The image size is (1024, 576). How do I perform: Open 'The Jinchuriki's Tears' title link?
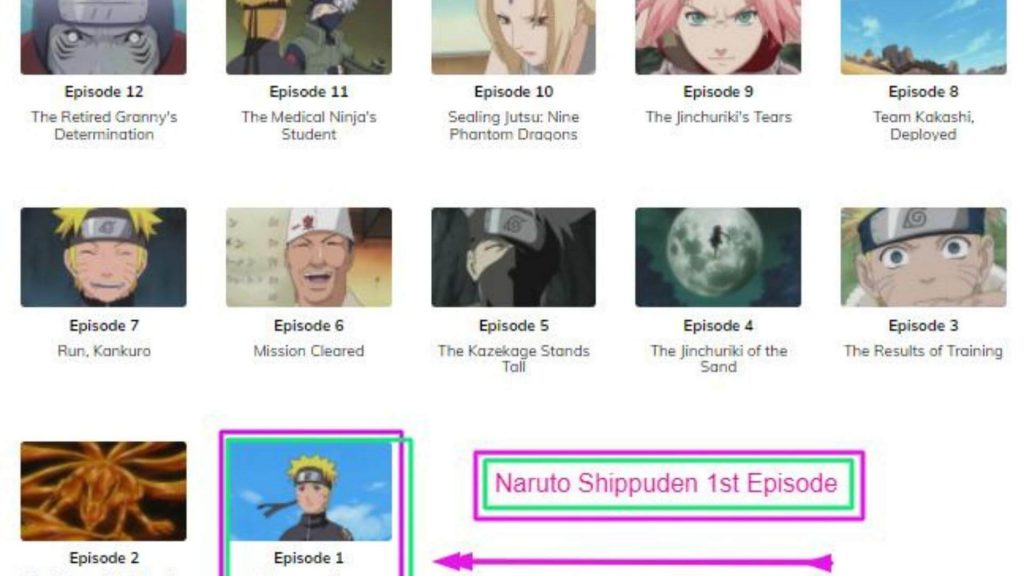click(x=718, y=117)
